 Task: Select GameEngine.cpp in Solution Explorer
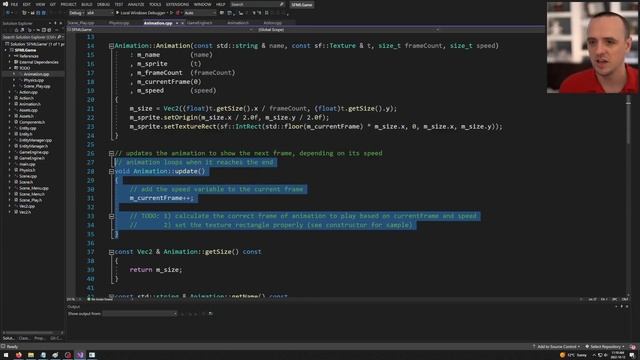[x=34, y=152]
